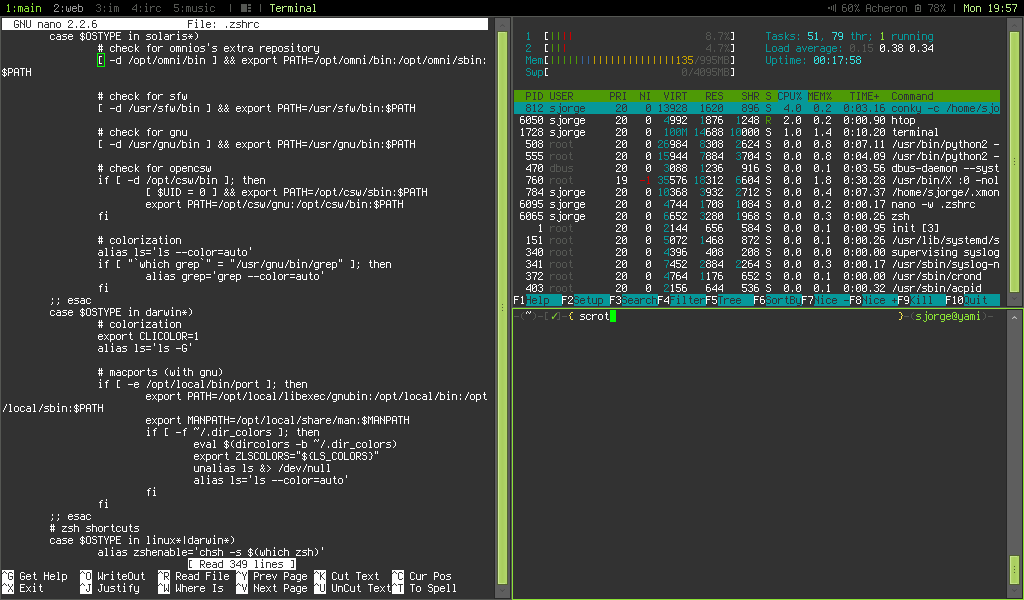Screen dimensions: 1024x600
Task: Click the battery 78% indicator
Action: click(x=929, y=8)
